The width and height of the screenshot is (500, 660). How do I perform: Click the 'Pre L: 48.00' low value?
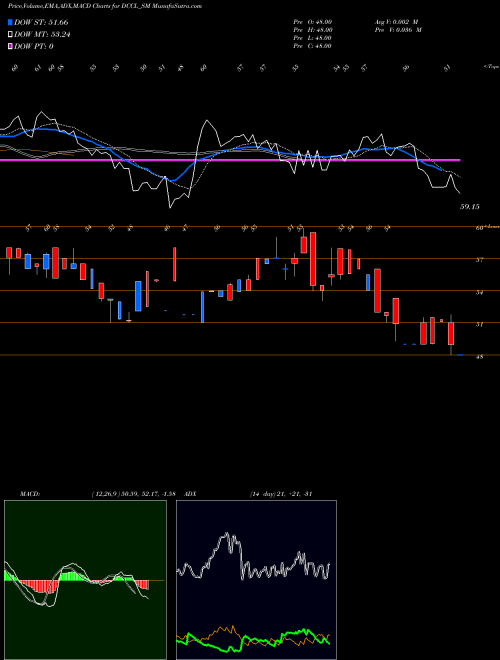(x=313, y=38)
